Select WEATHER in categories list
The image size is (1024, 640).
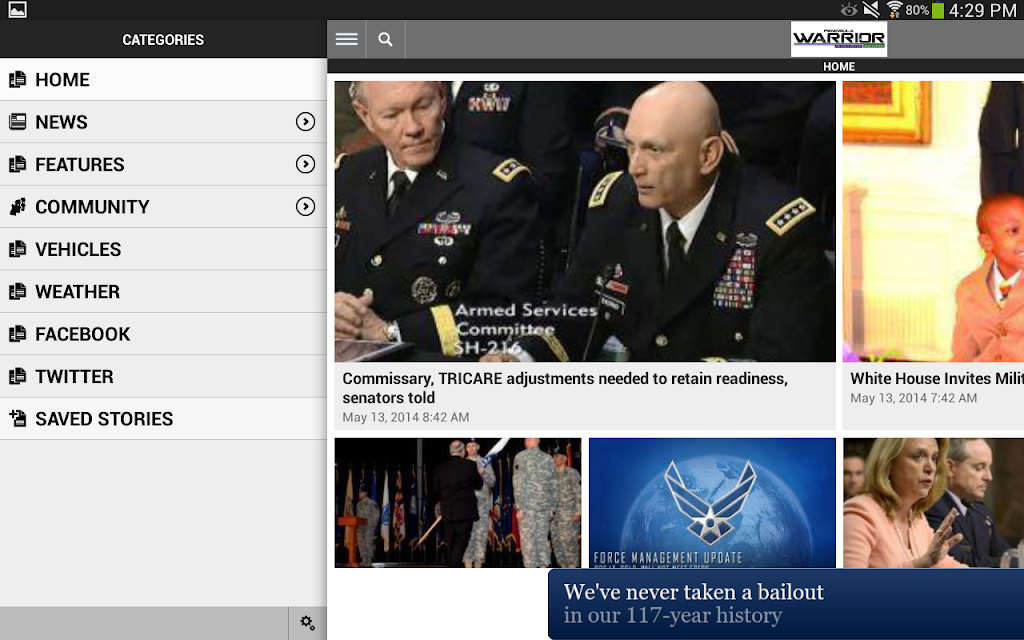click(163, 292)
